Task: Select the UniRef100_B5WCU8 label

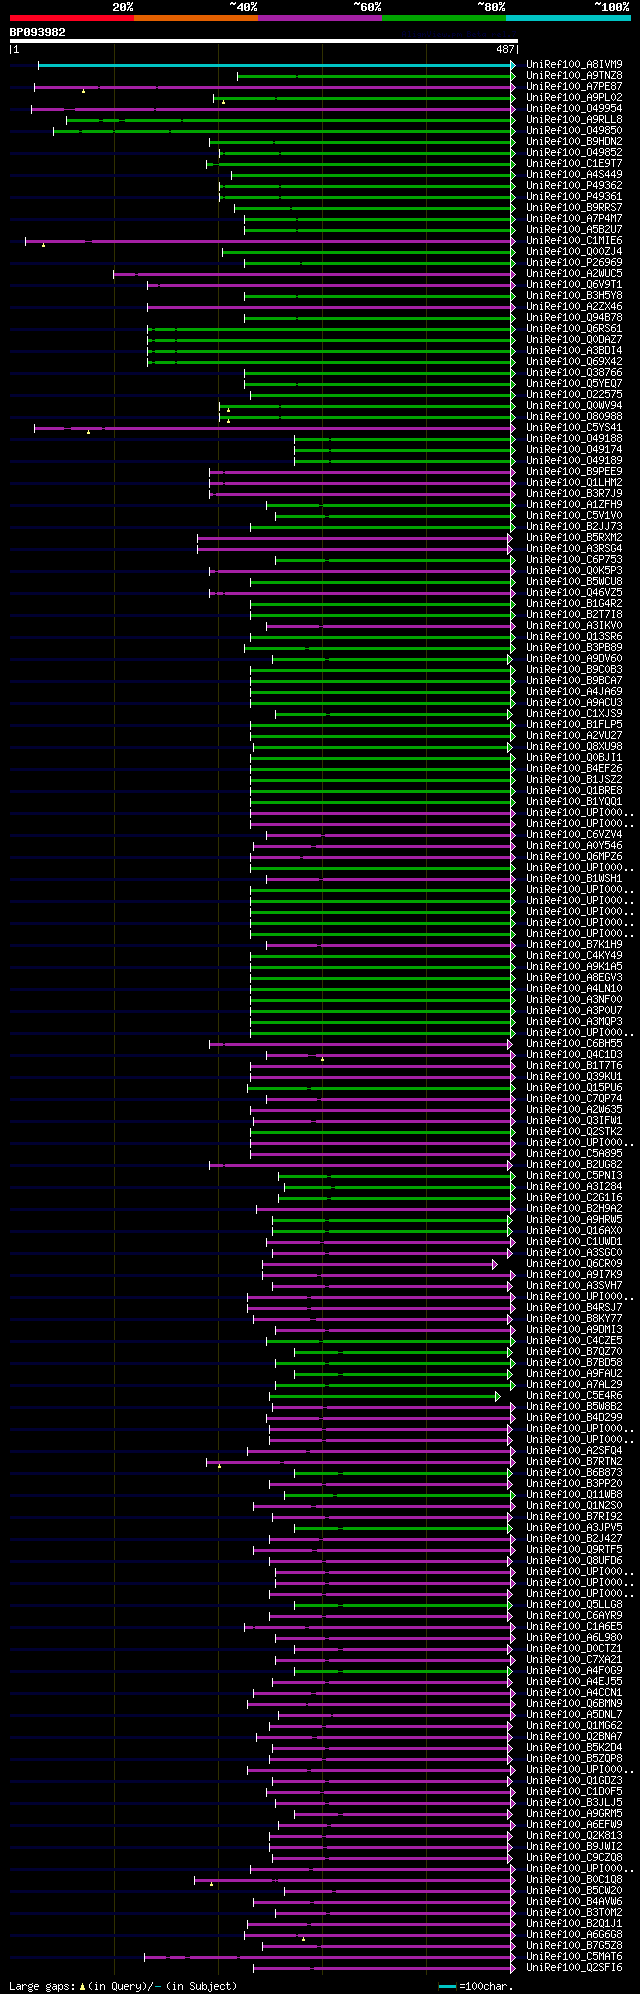Action: tap(574, 582)
